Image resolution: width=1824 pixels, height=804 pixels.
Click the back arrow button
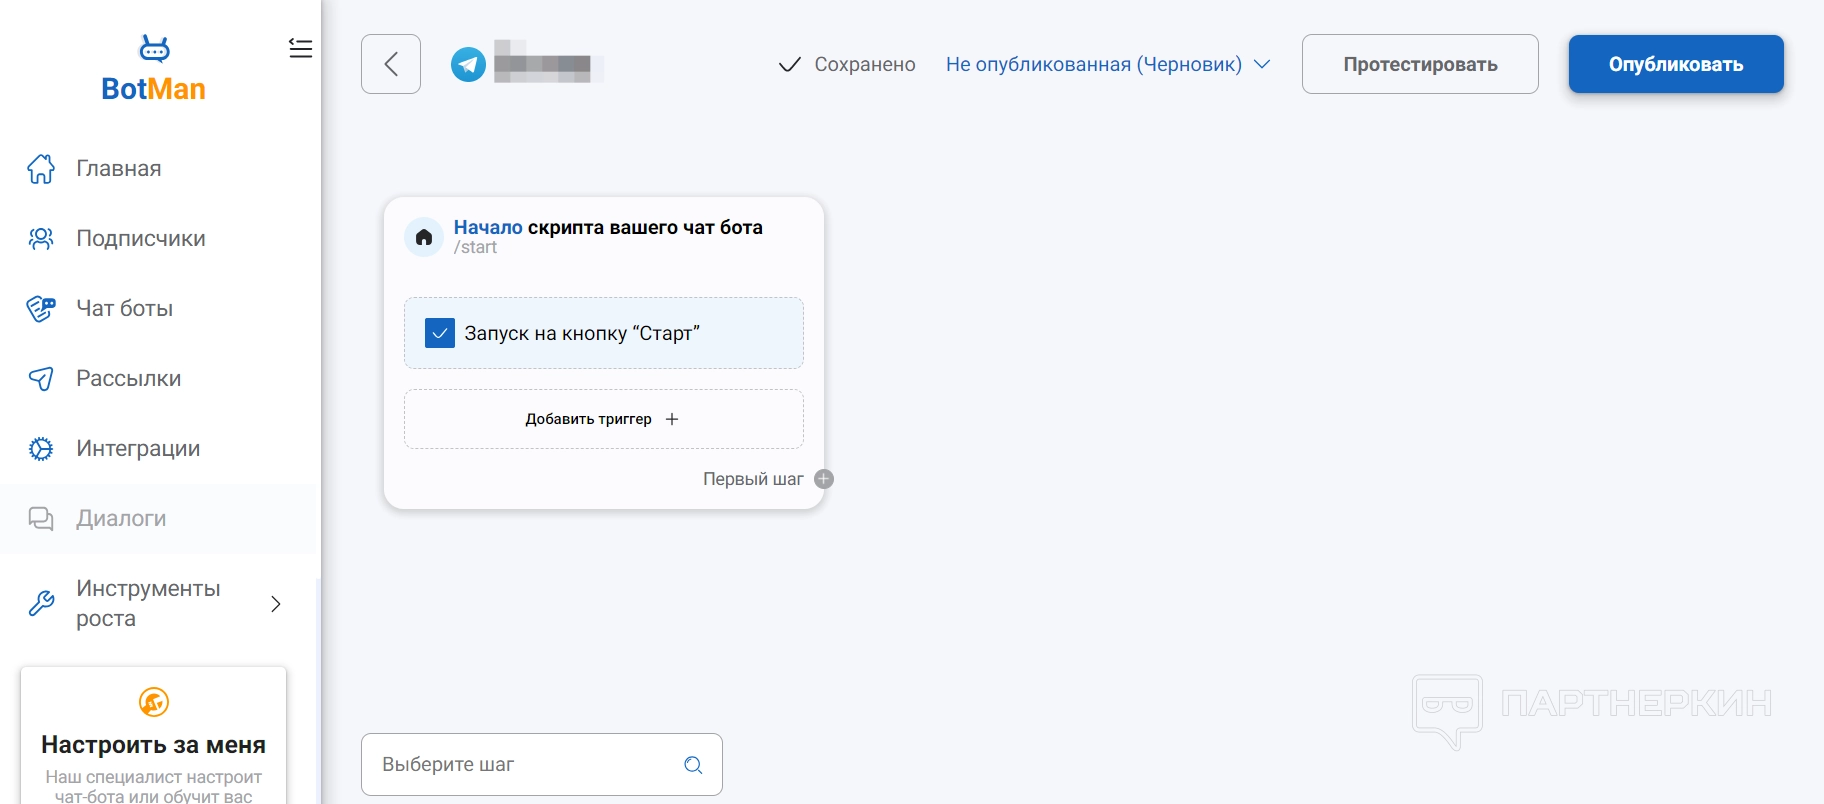[391, 64]
